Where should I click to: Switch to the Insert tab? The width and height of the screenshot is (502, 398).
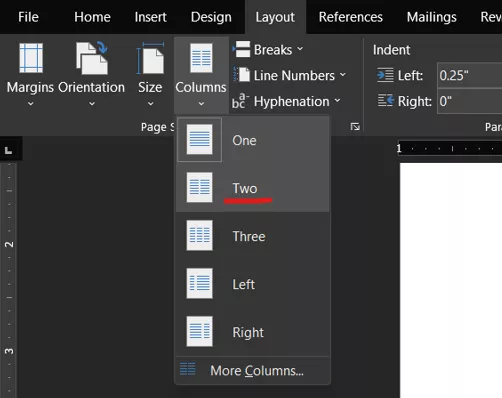pyautogui.click(x=150, y=17)
